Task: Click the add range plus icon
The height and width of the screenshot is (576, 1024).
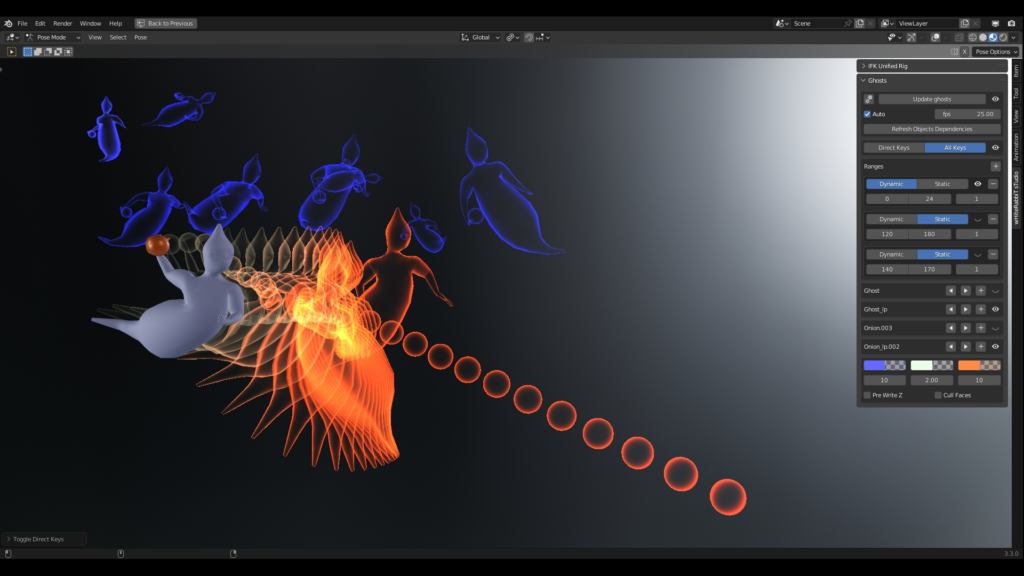Action: click(995, 166)
